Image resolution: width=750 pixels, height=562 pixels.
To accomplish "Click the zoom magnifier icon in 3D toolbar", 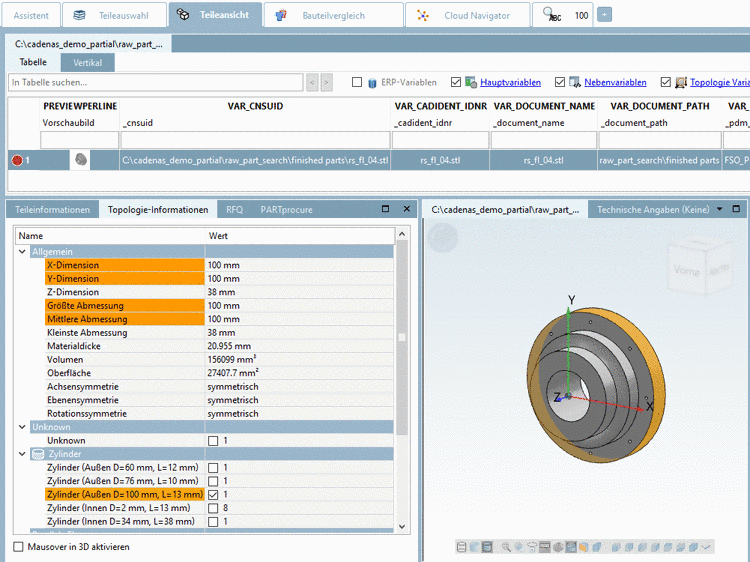I will coord(507,547).
